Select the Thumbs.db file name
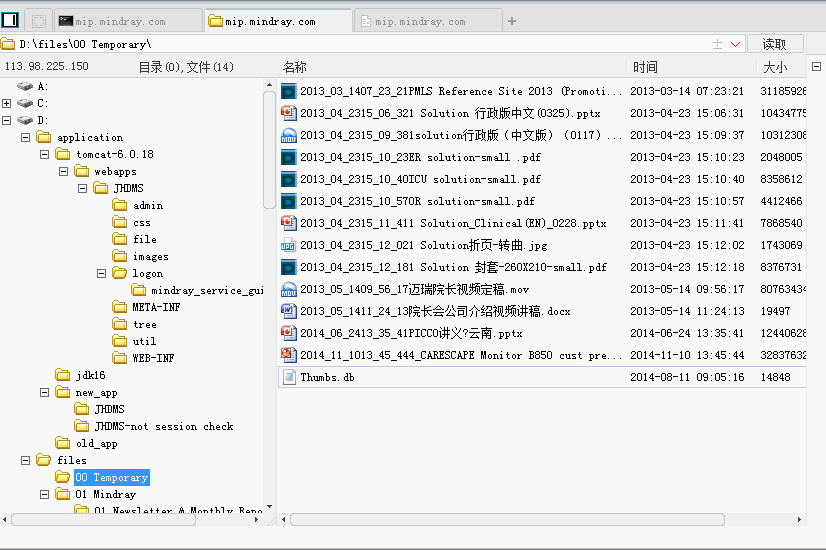 pos(327,377)
